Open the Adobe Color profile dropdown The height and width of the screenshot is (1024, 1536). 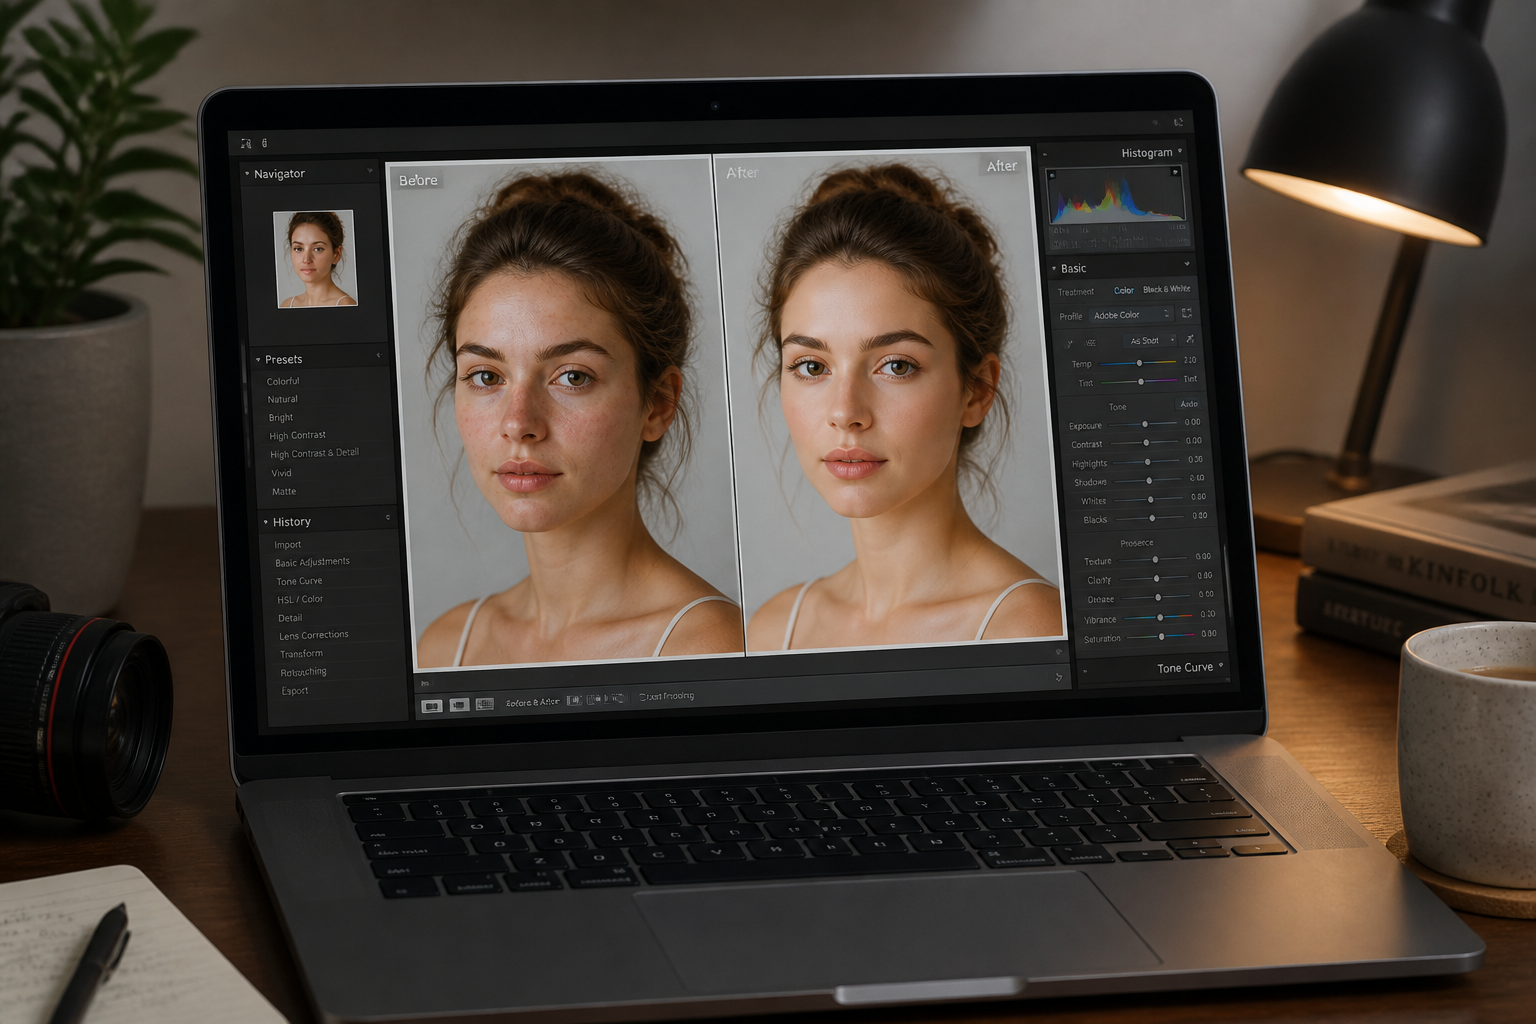click(1130, 315)
